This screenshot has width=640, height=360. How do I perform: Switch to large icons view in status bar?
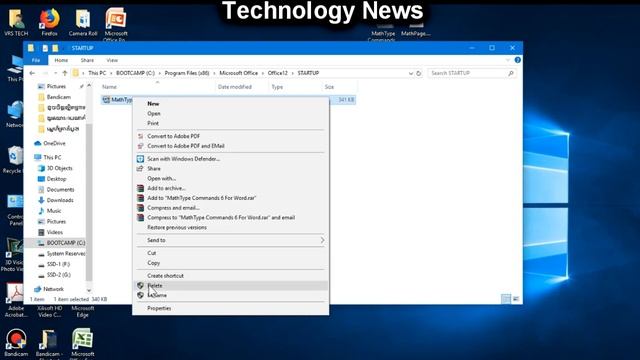(516, 299)
